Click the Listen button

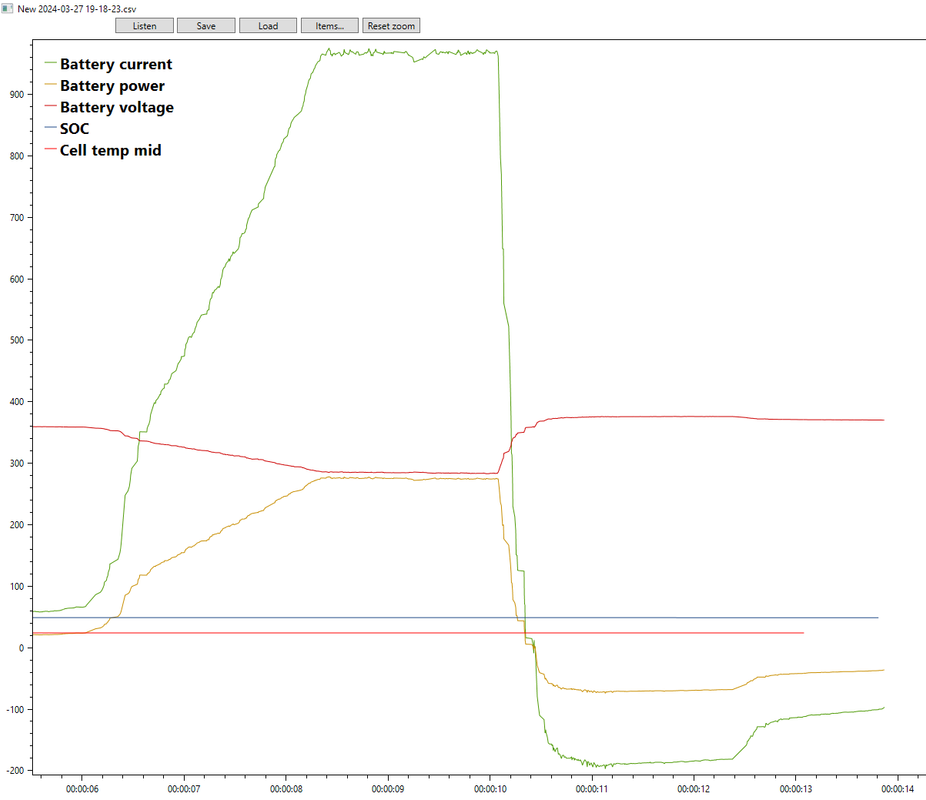[144, 26]
